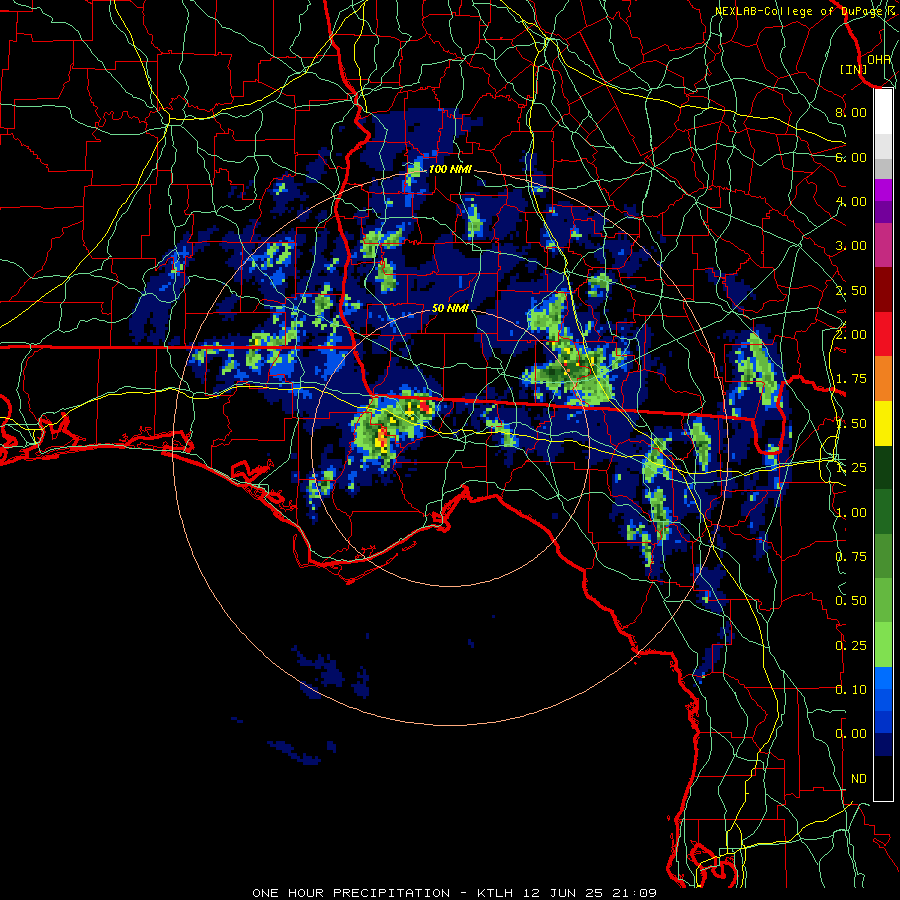The height and width of the screenshot is (900, 900).
Task: Click the 1.50 scale value
Action: click(851, 424)
